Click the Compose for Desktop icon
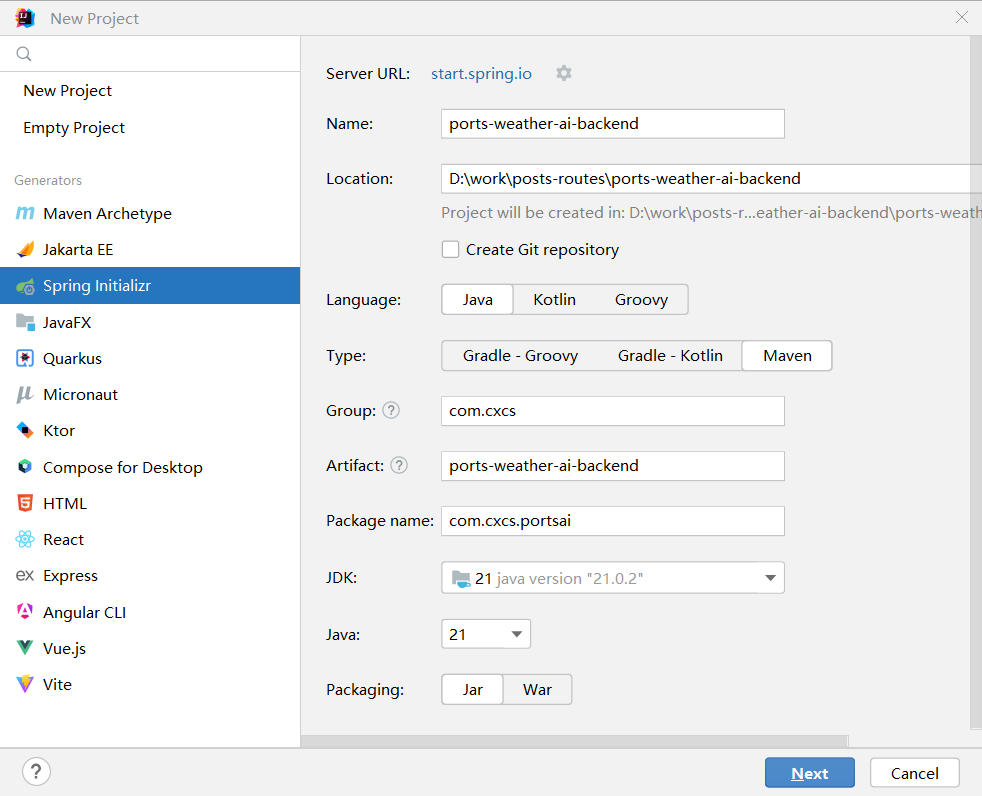 click(x=25, y=467)
